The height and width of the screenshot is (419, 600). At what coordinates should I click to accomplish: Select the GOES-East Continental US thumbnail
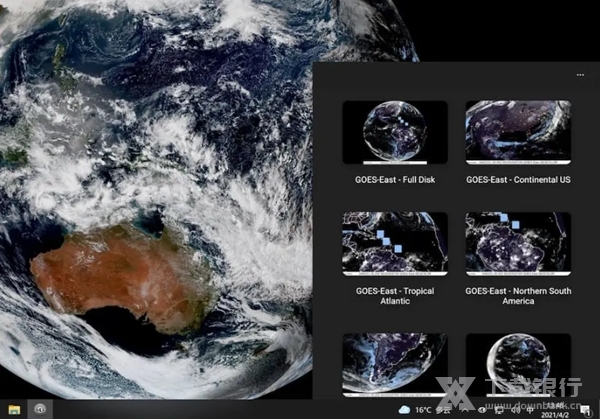(x=517, y=132)
